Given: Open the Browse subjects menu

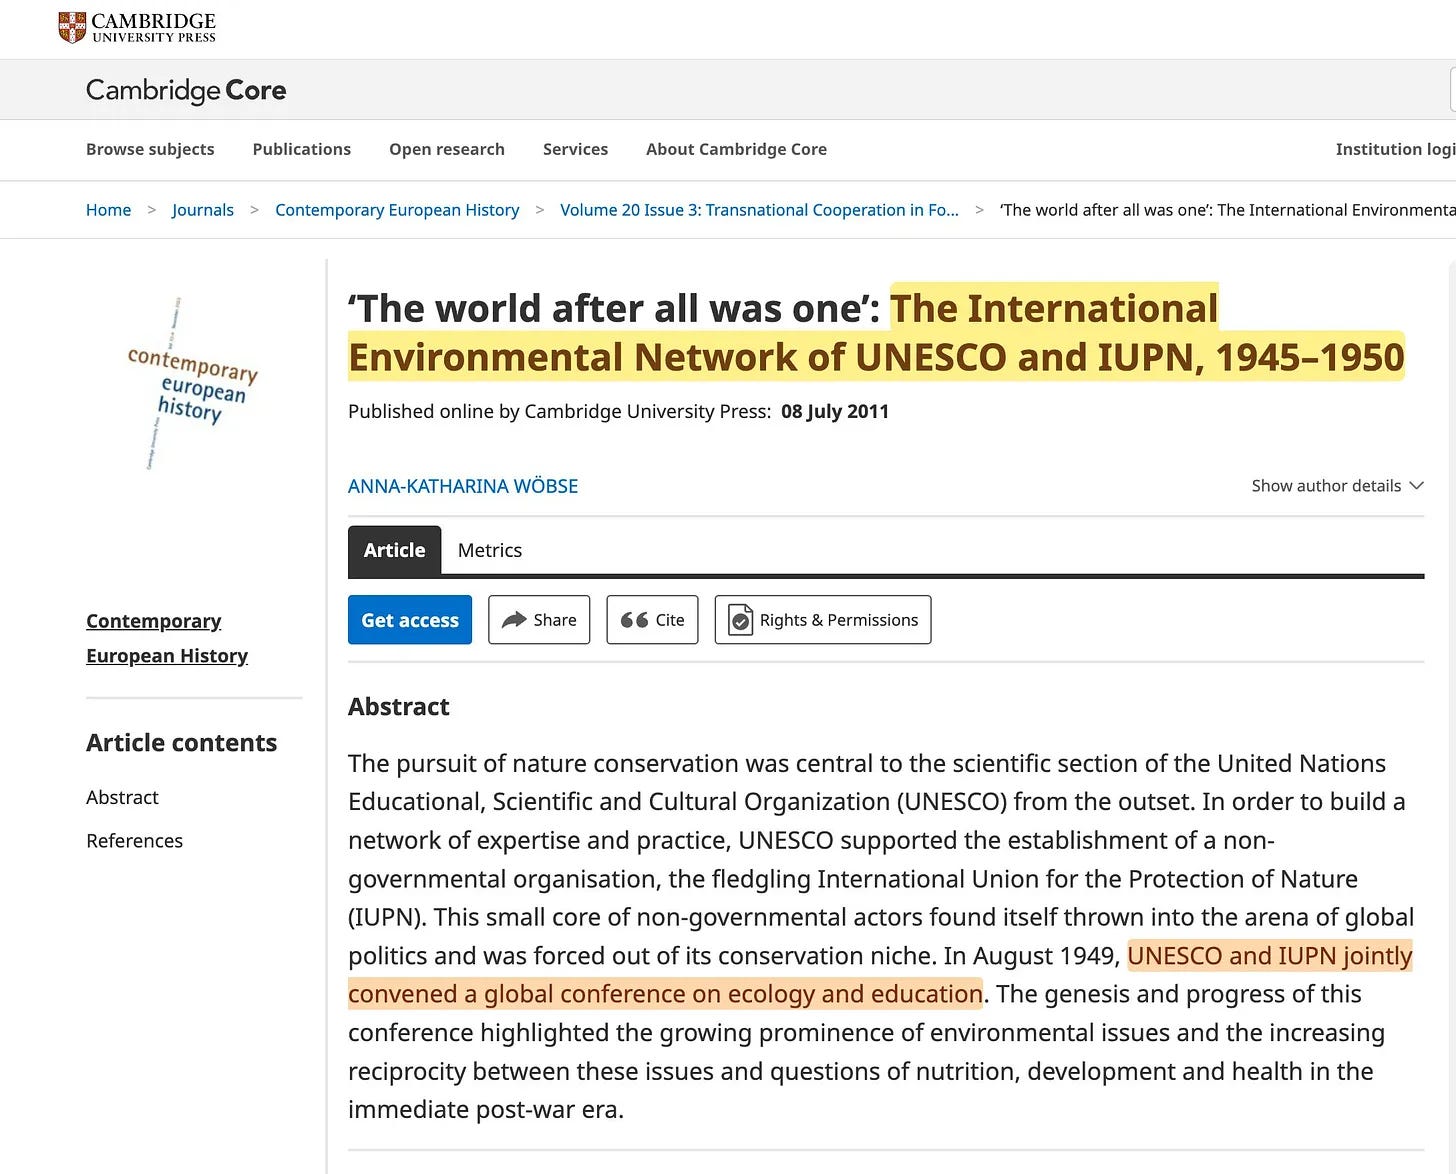Looking at the screenshot, I should pyautogui.click(x=150, y=149).
